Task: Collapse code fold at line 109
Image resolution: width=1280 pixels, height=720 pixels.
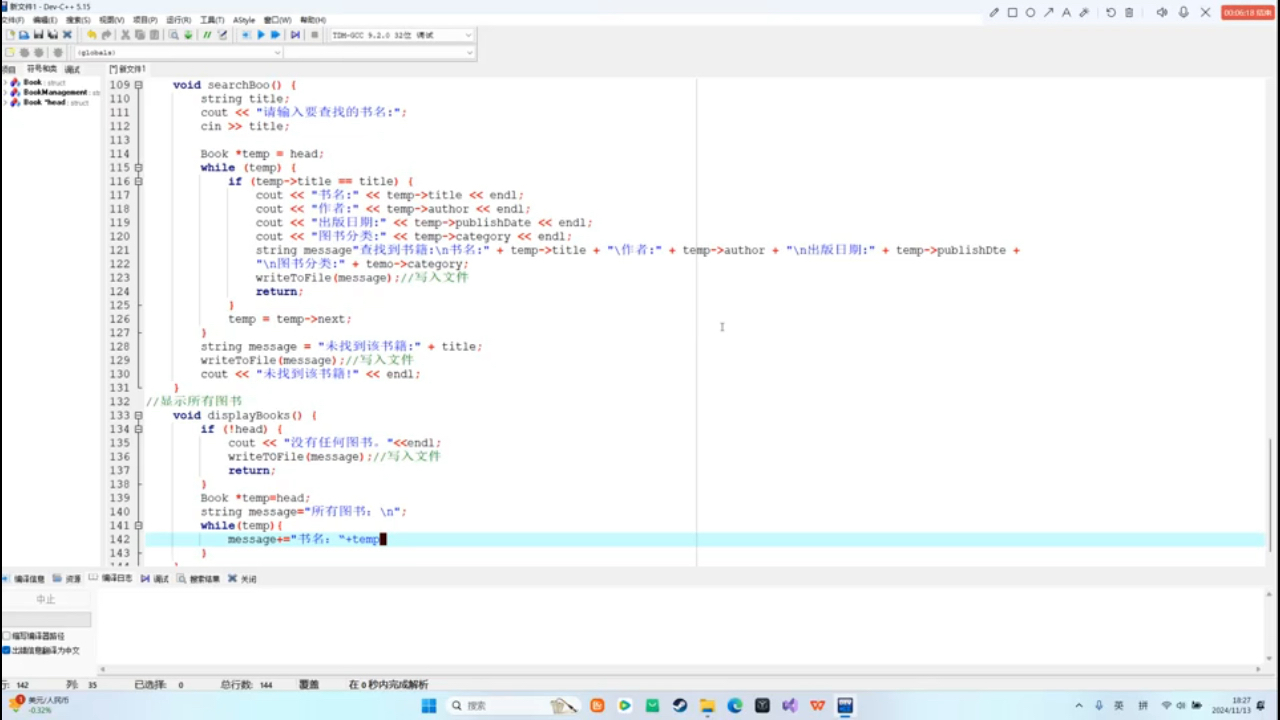Action: point(139,85)
